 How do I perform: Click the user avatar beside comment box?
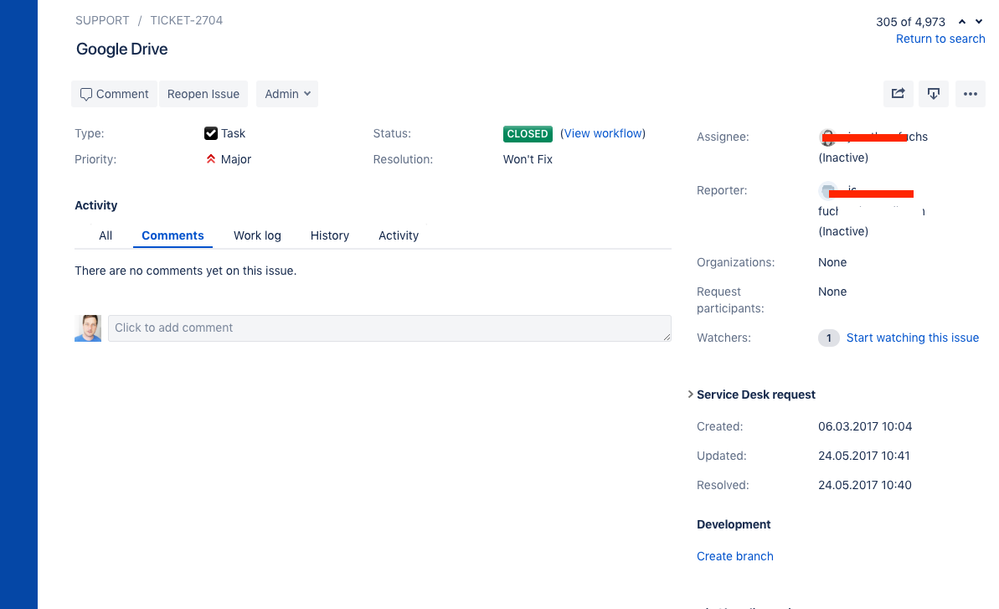[x=88, y=328]
